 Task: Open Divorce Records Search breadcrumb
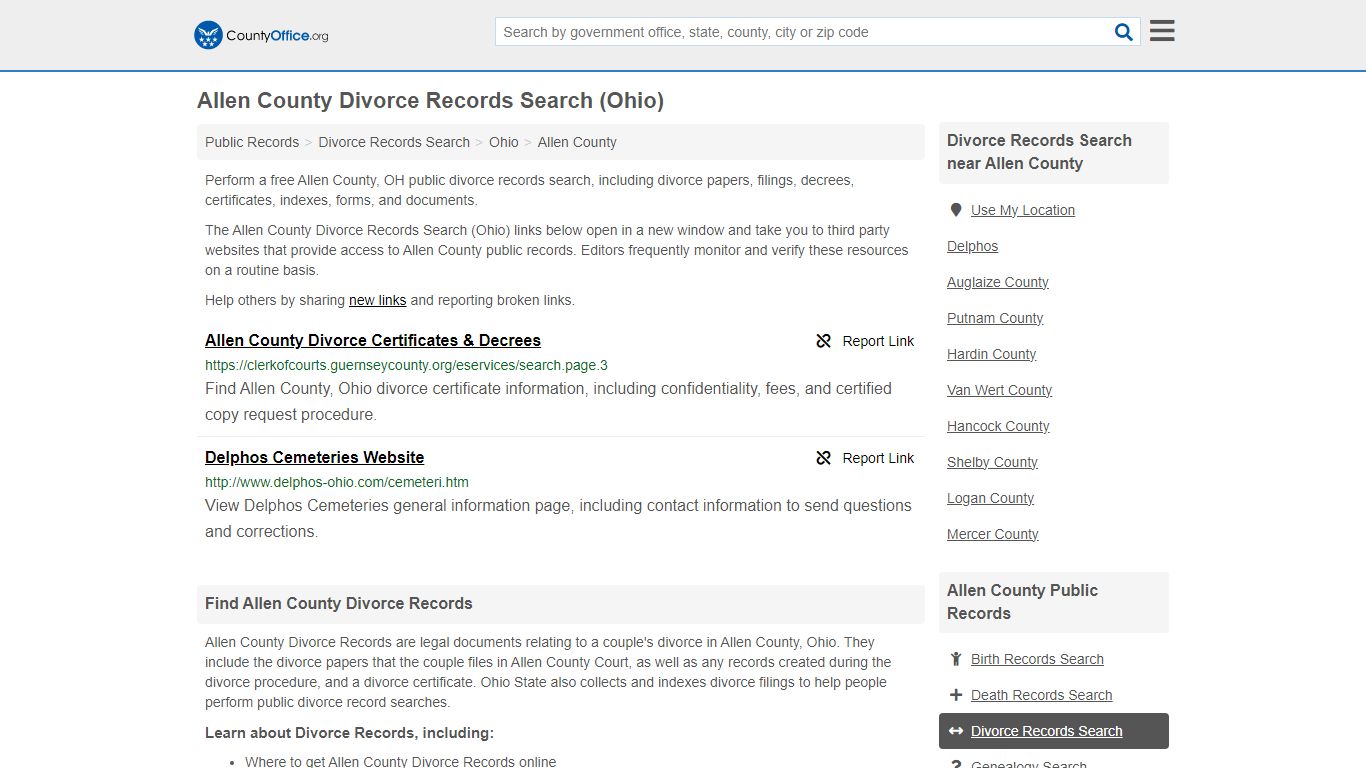394,142
